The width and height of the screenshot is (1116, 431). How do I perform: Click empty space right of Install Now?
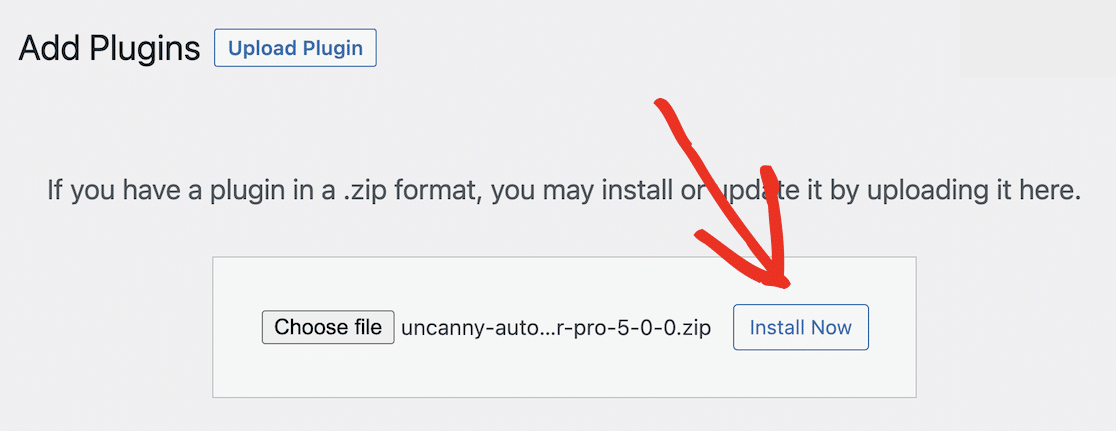pos(892,327)
